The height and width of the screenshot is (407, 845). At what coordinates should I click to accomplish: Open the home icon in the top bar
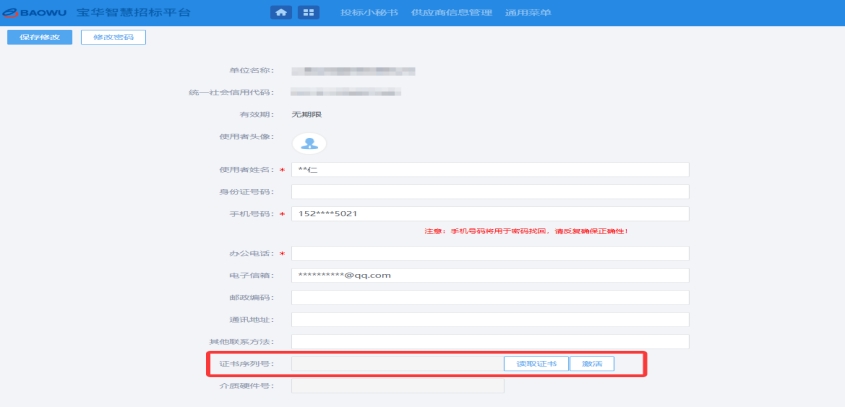(281, 12)
